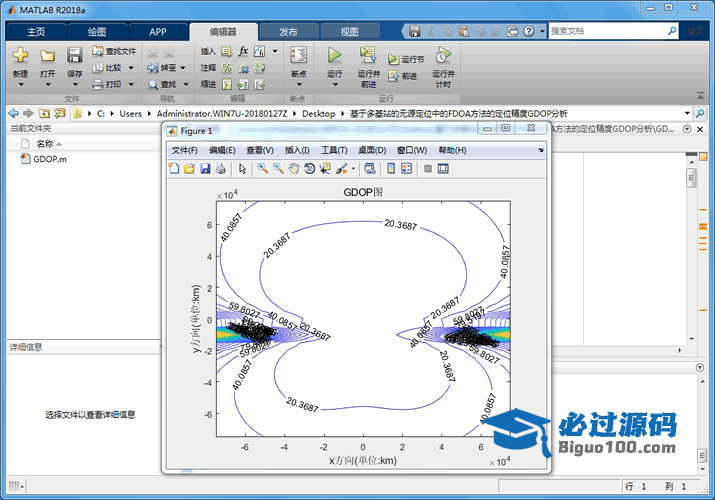Image resolution: width=715 pixels, height=500 pixels.
Task: Click the 比较 (Compare) button
Action: click(108, 67)
